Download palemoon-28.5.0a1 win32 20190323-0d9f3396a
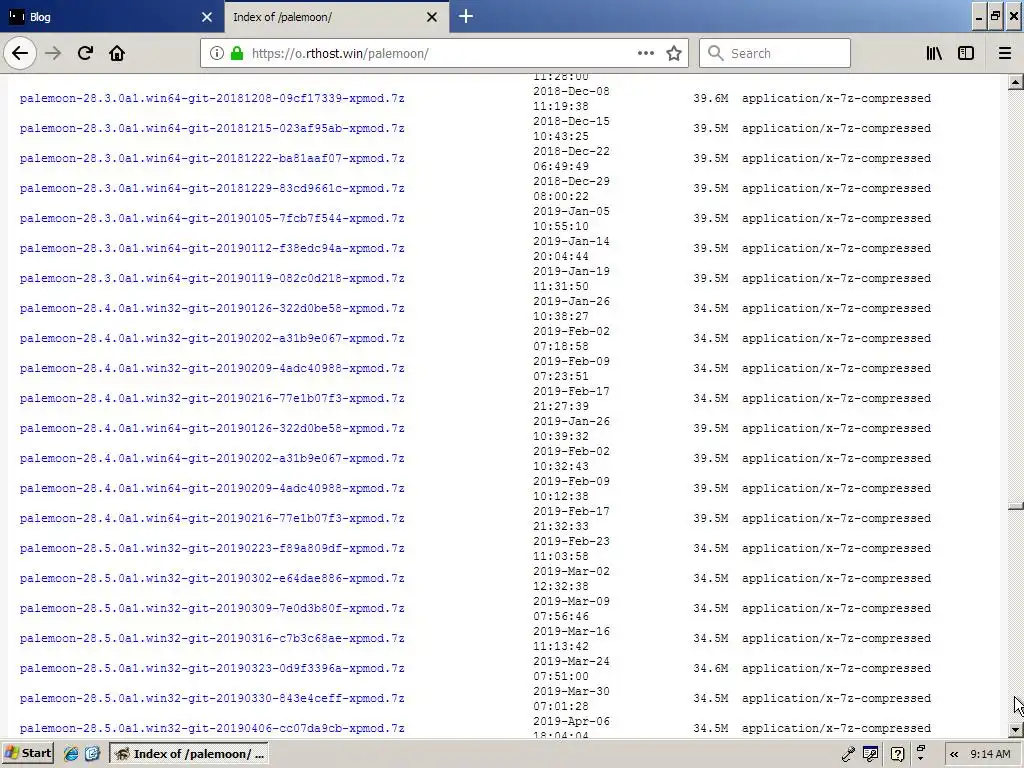 [212, 669]
